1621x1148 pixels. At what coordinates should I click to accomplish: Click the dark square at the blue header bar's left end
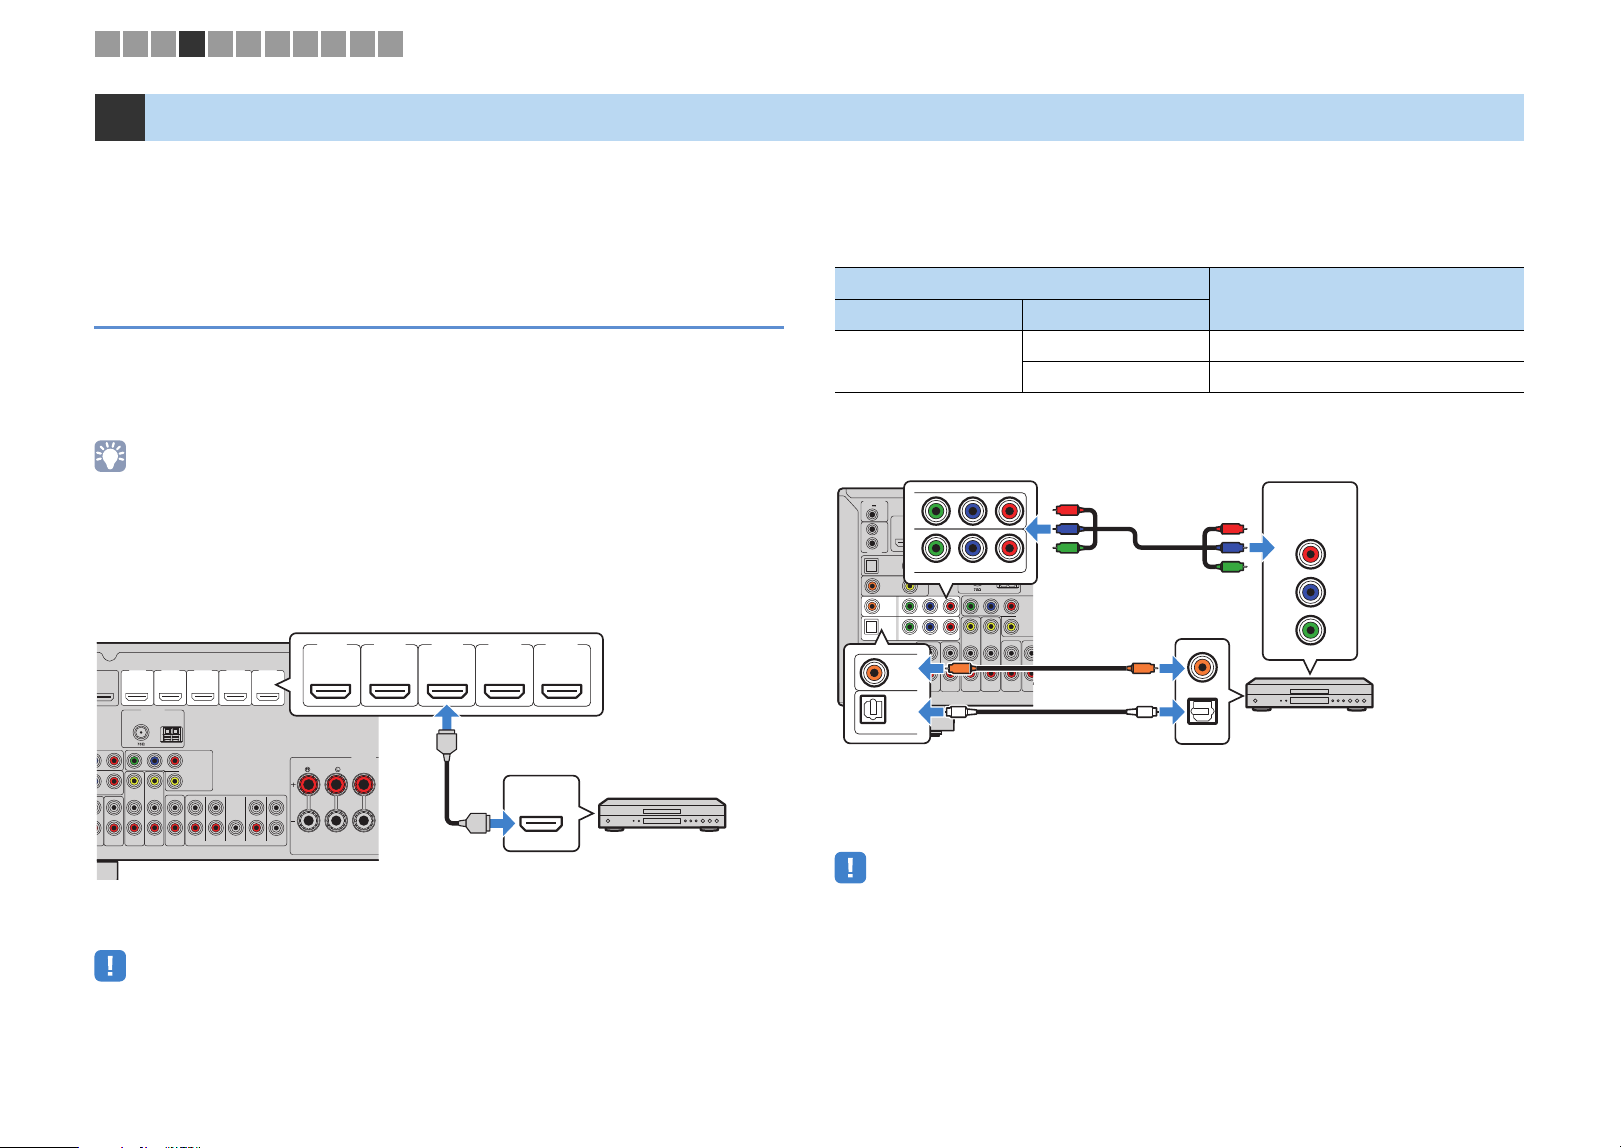tap(120, 117)
